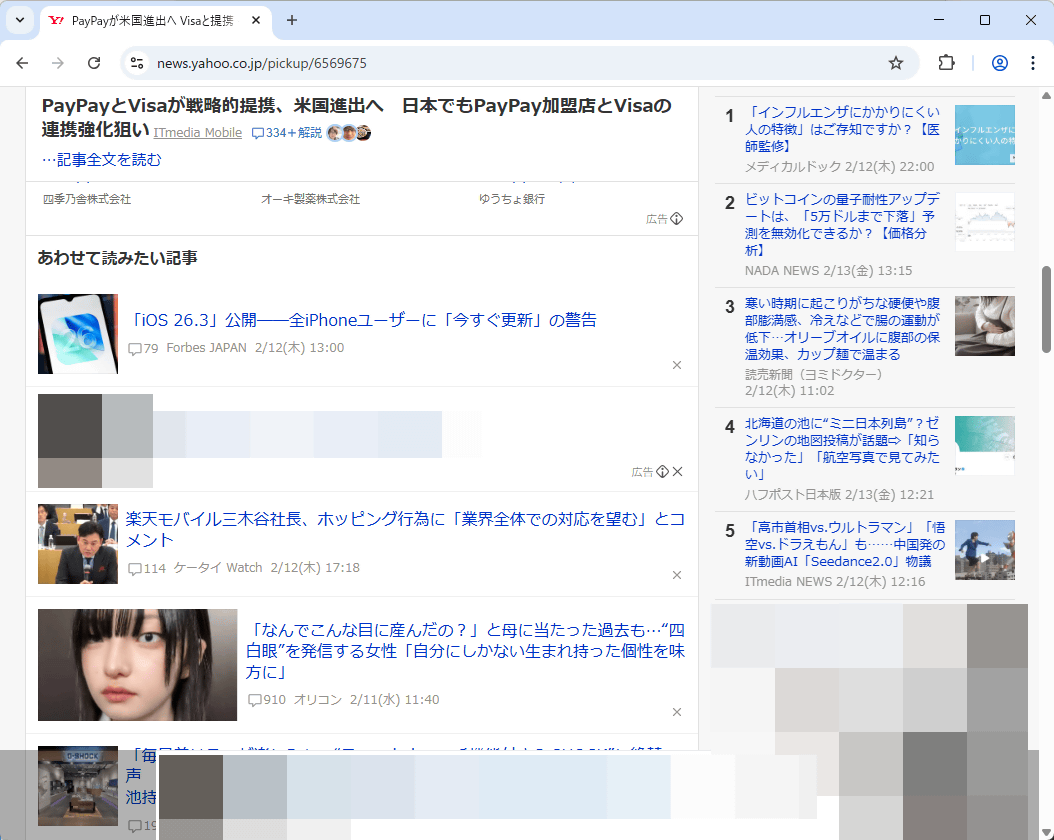1054x840 pixels.
Task: Click the page vertical scrollbar thumb
Action: point(1046,310)
